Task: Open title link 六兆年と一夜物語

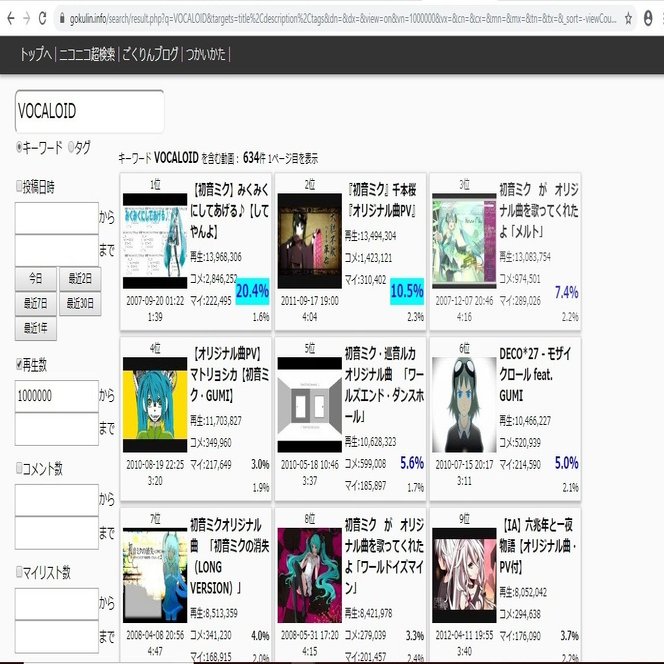Action: 538,545
